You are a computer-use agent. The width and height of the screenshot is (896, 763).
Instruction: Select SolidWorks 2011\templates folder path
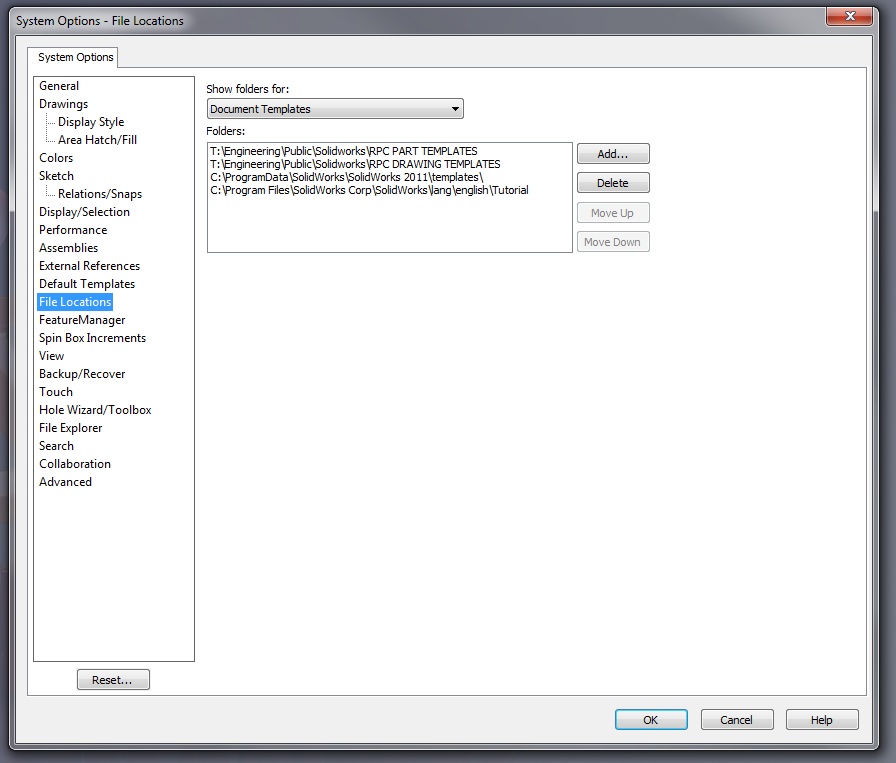tap(346, 177)
